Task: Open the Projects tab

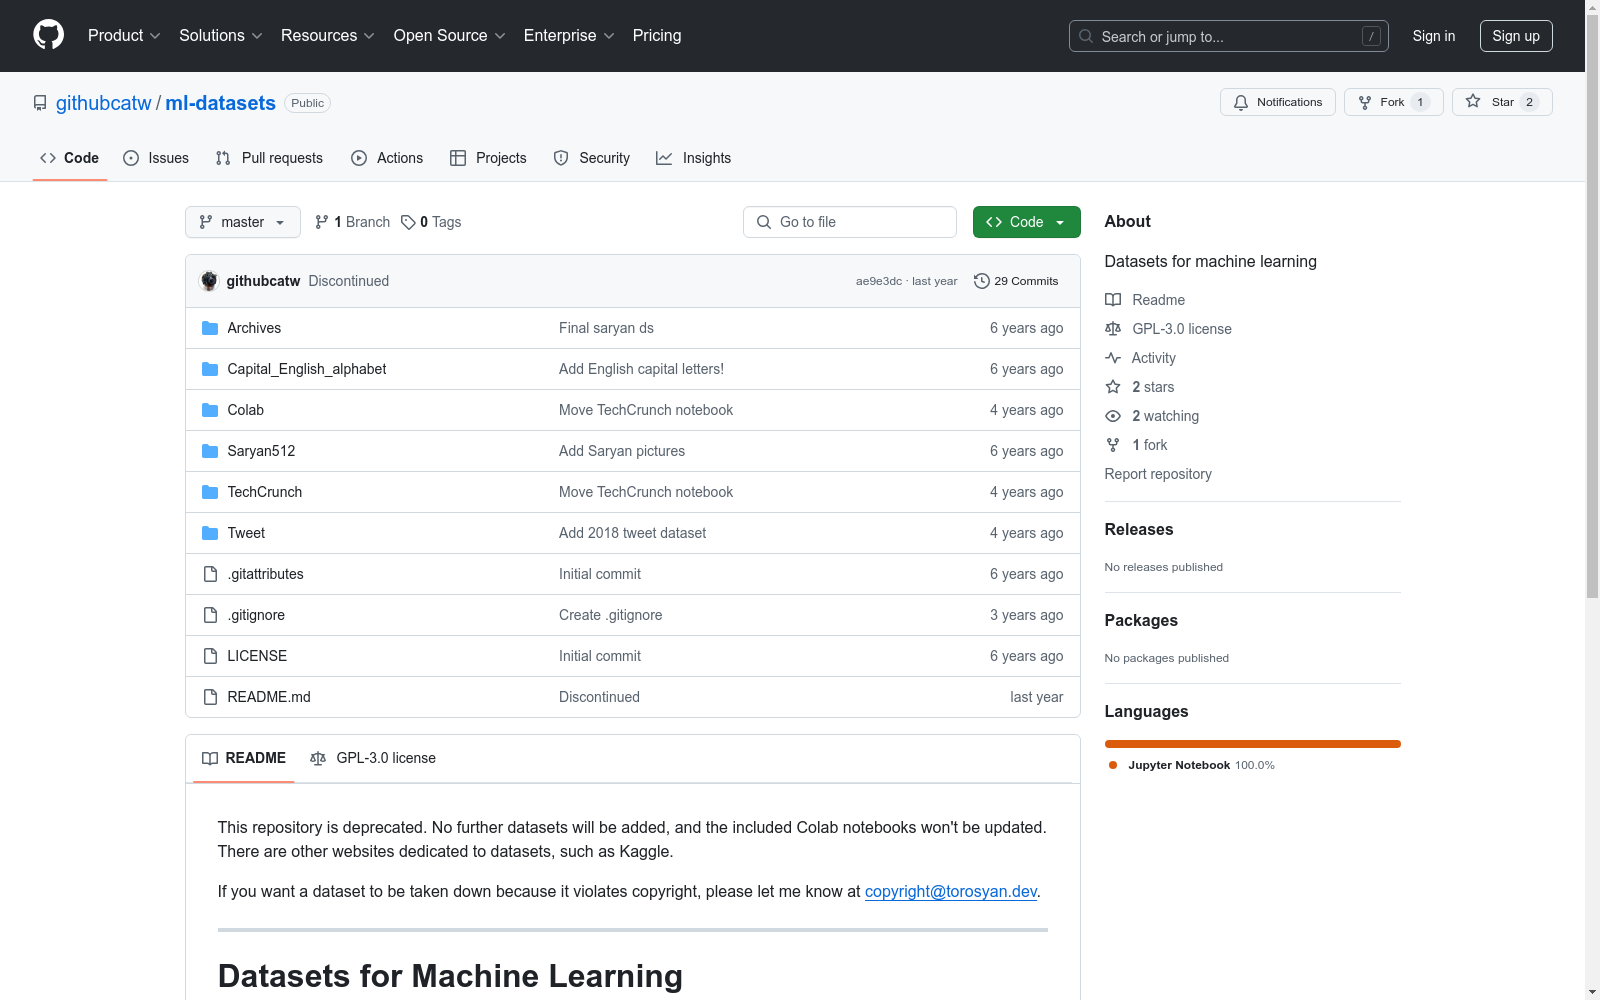Action: (x=488, y=158)
